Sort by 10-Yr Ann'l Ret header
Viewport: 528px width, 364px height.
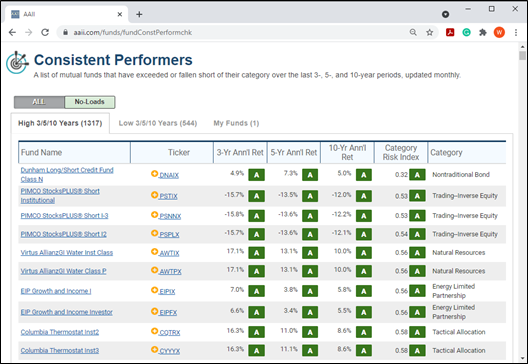click(x=347, y=153)
